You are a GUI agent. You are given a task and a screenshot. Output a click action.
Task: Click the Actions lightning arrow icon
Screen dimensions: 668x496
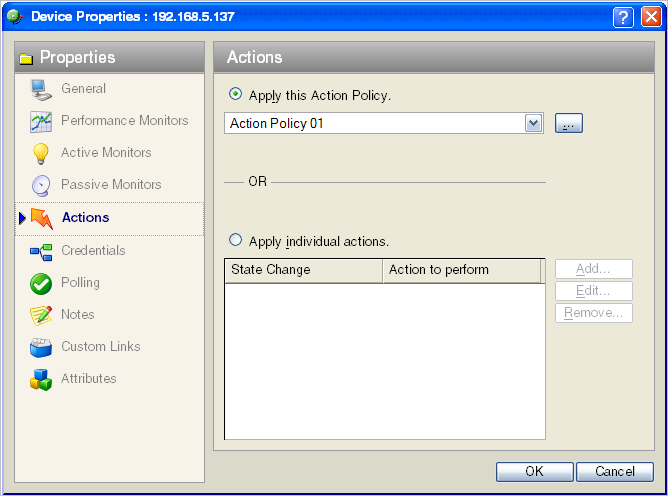(42, 219)
